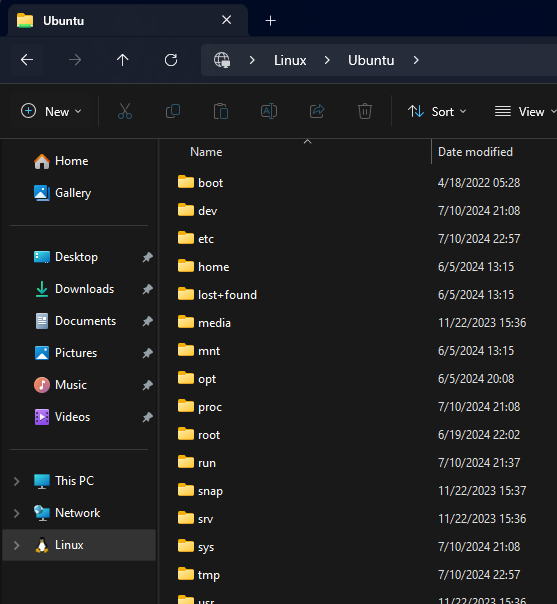
Task: Click the forward navigation arrow
Action: click(x=75, y=60)
